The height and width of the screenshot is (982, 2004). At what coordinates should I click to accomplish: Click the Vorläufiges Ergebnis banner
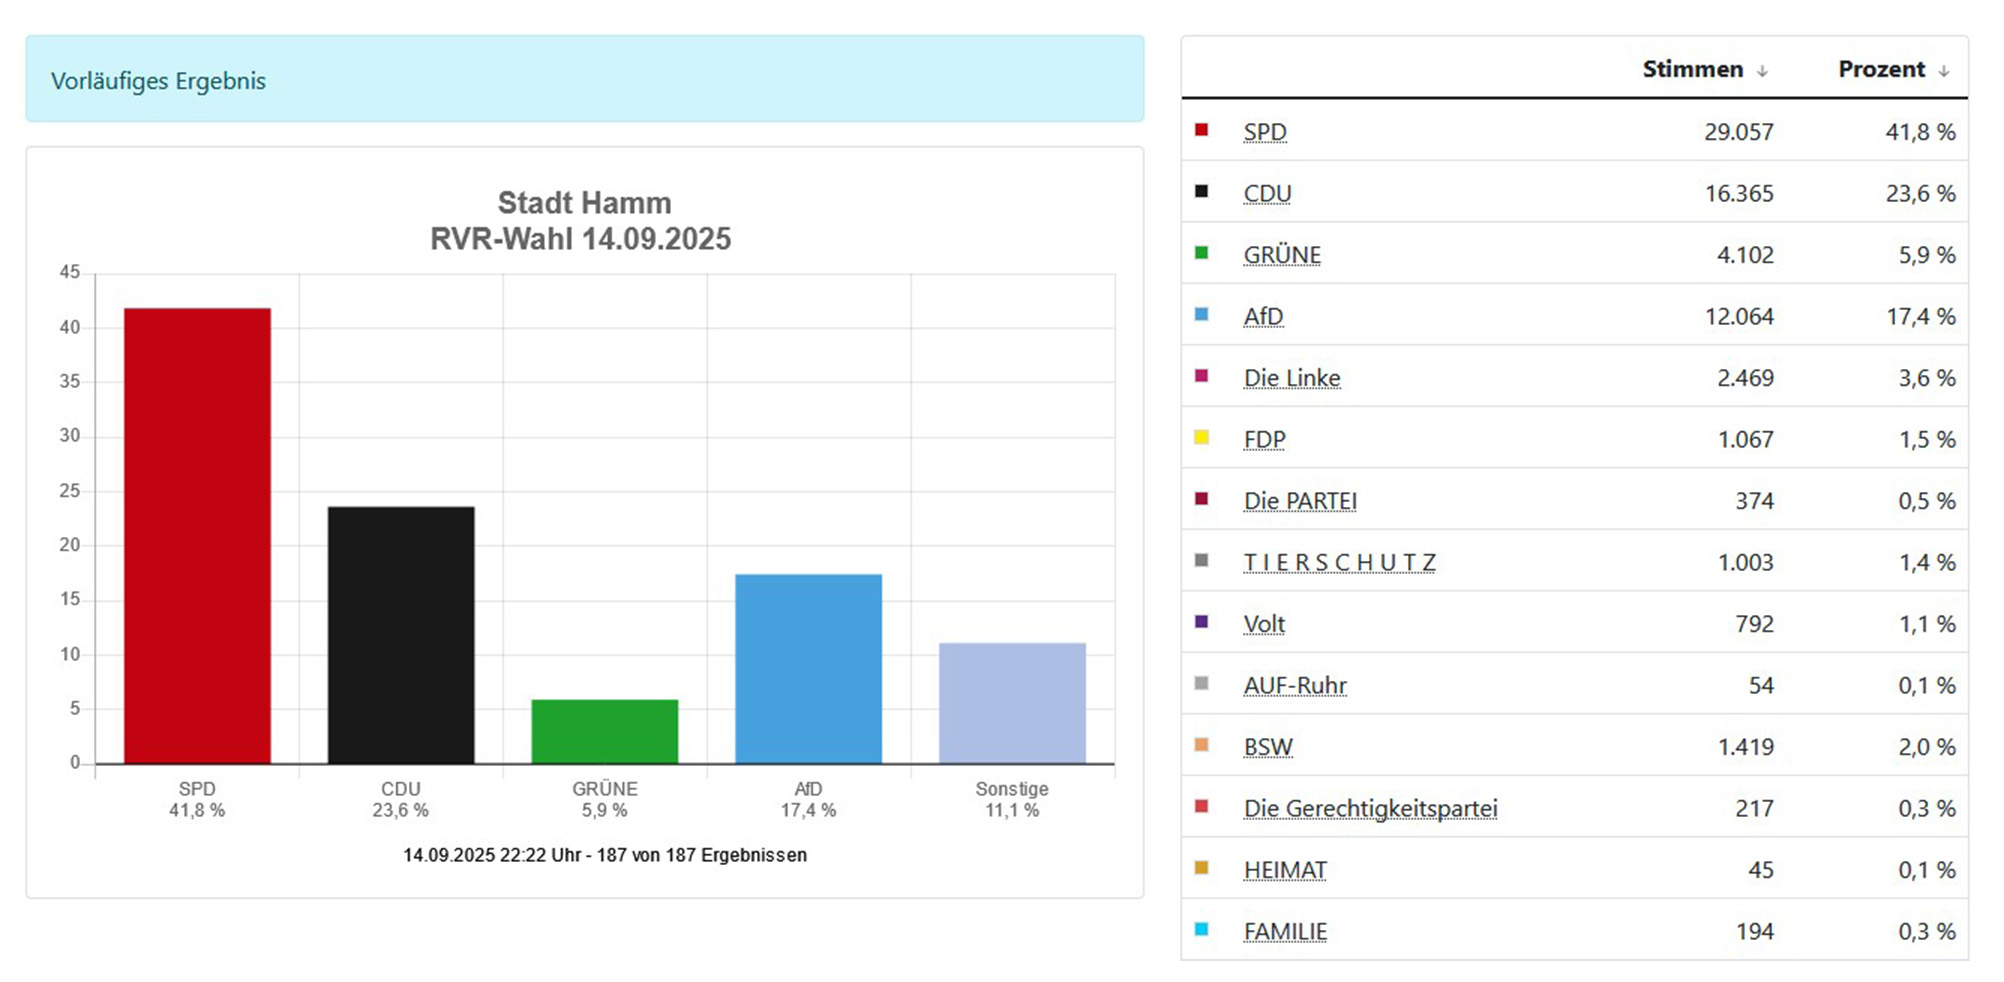tap(585, 79)
